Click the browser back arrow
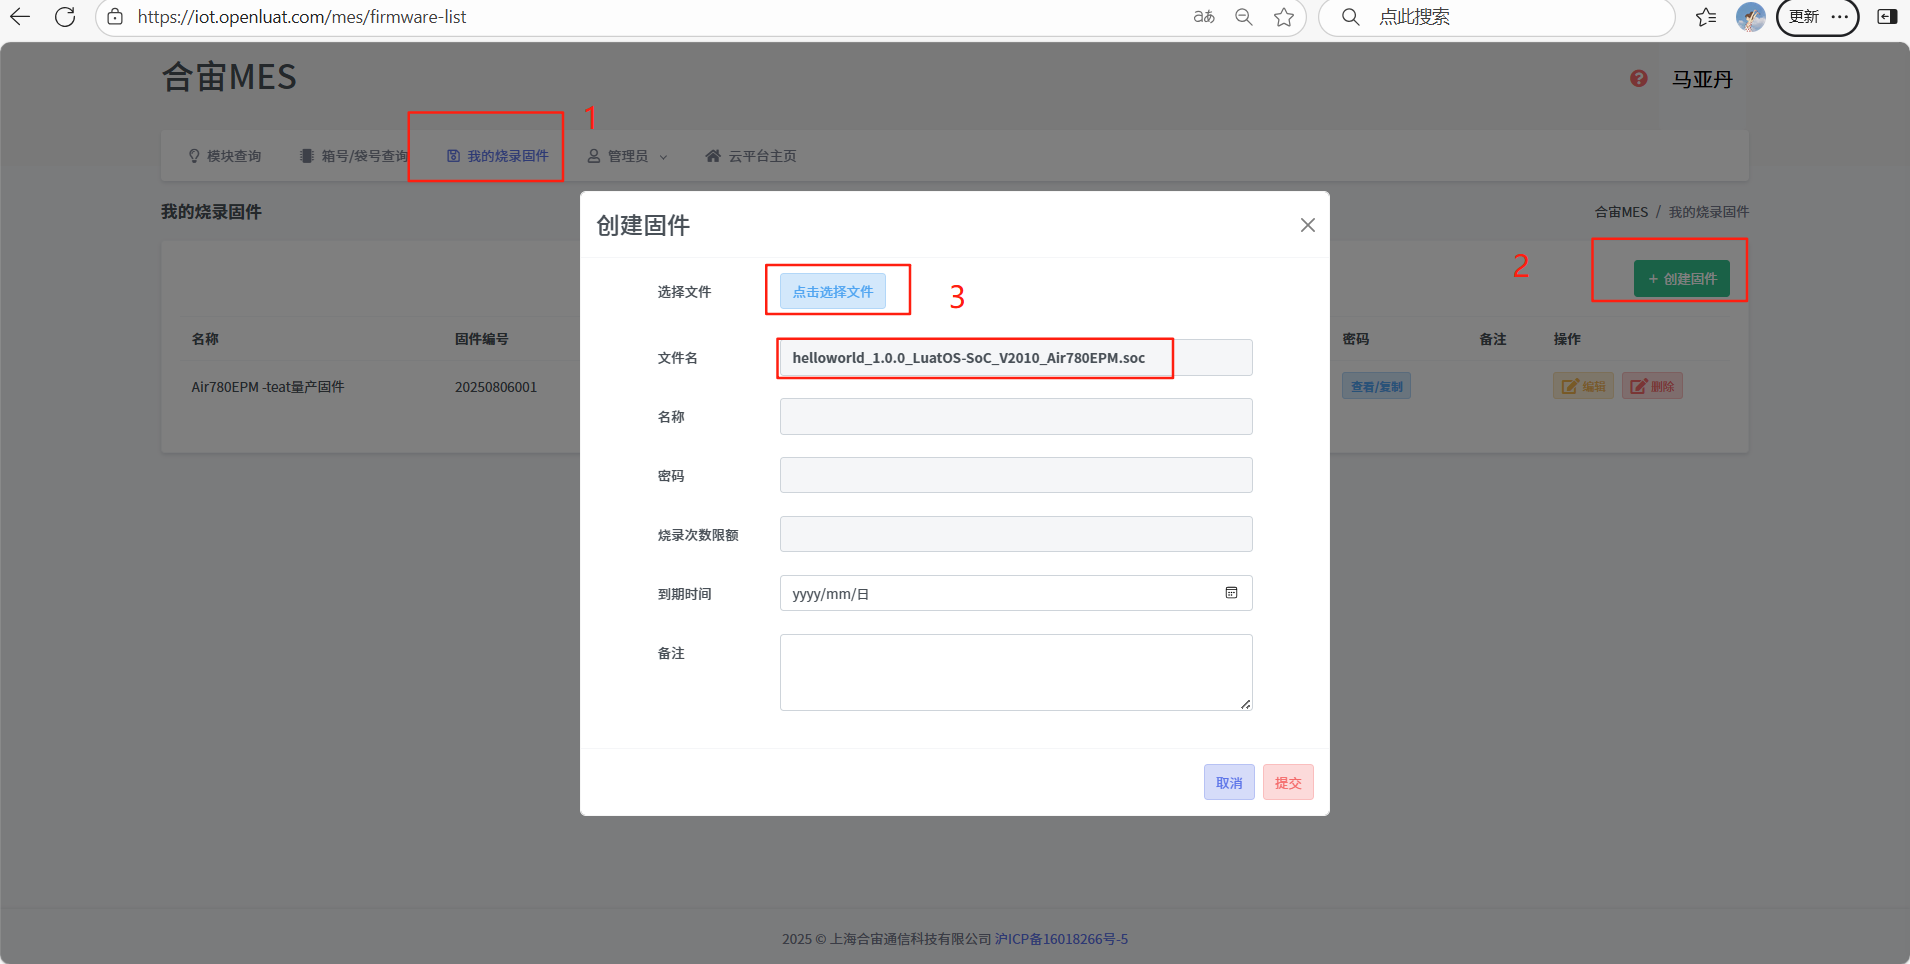This screenshot has height=964, width=1910. (x=20, y=17)
